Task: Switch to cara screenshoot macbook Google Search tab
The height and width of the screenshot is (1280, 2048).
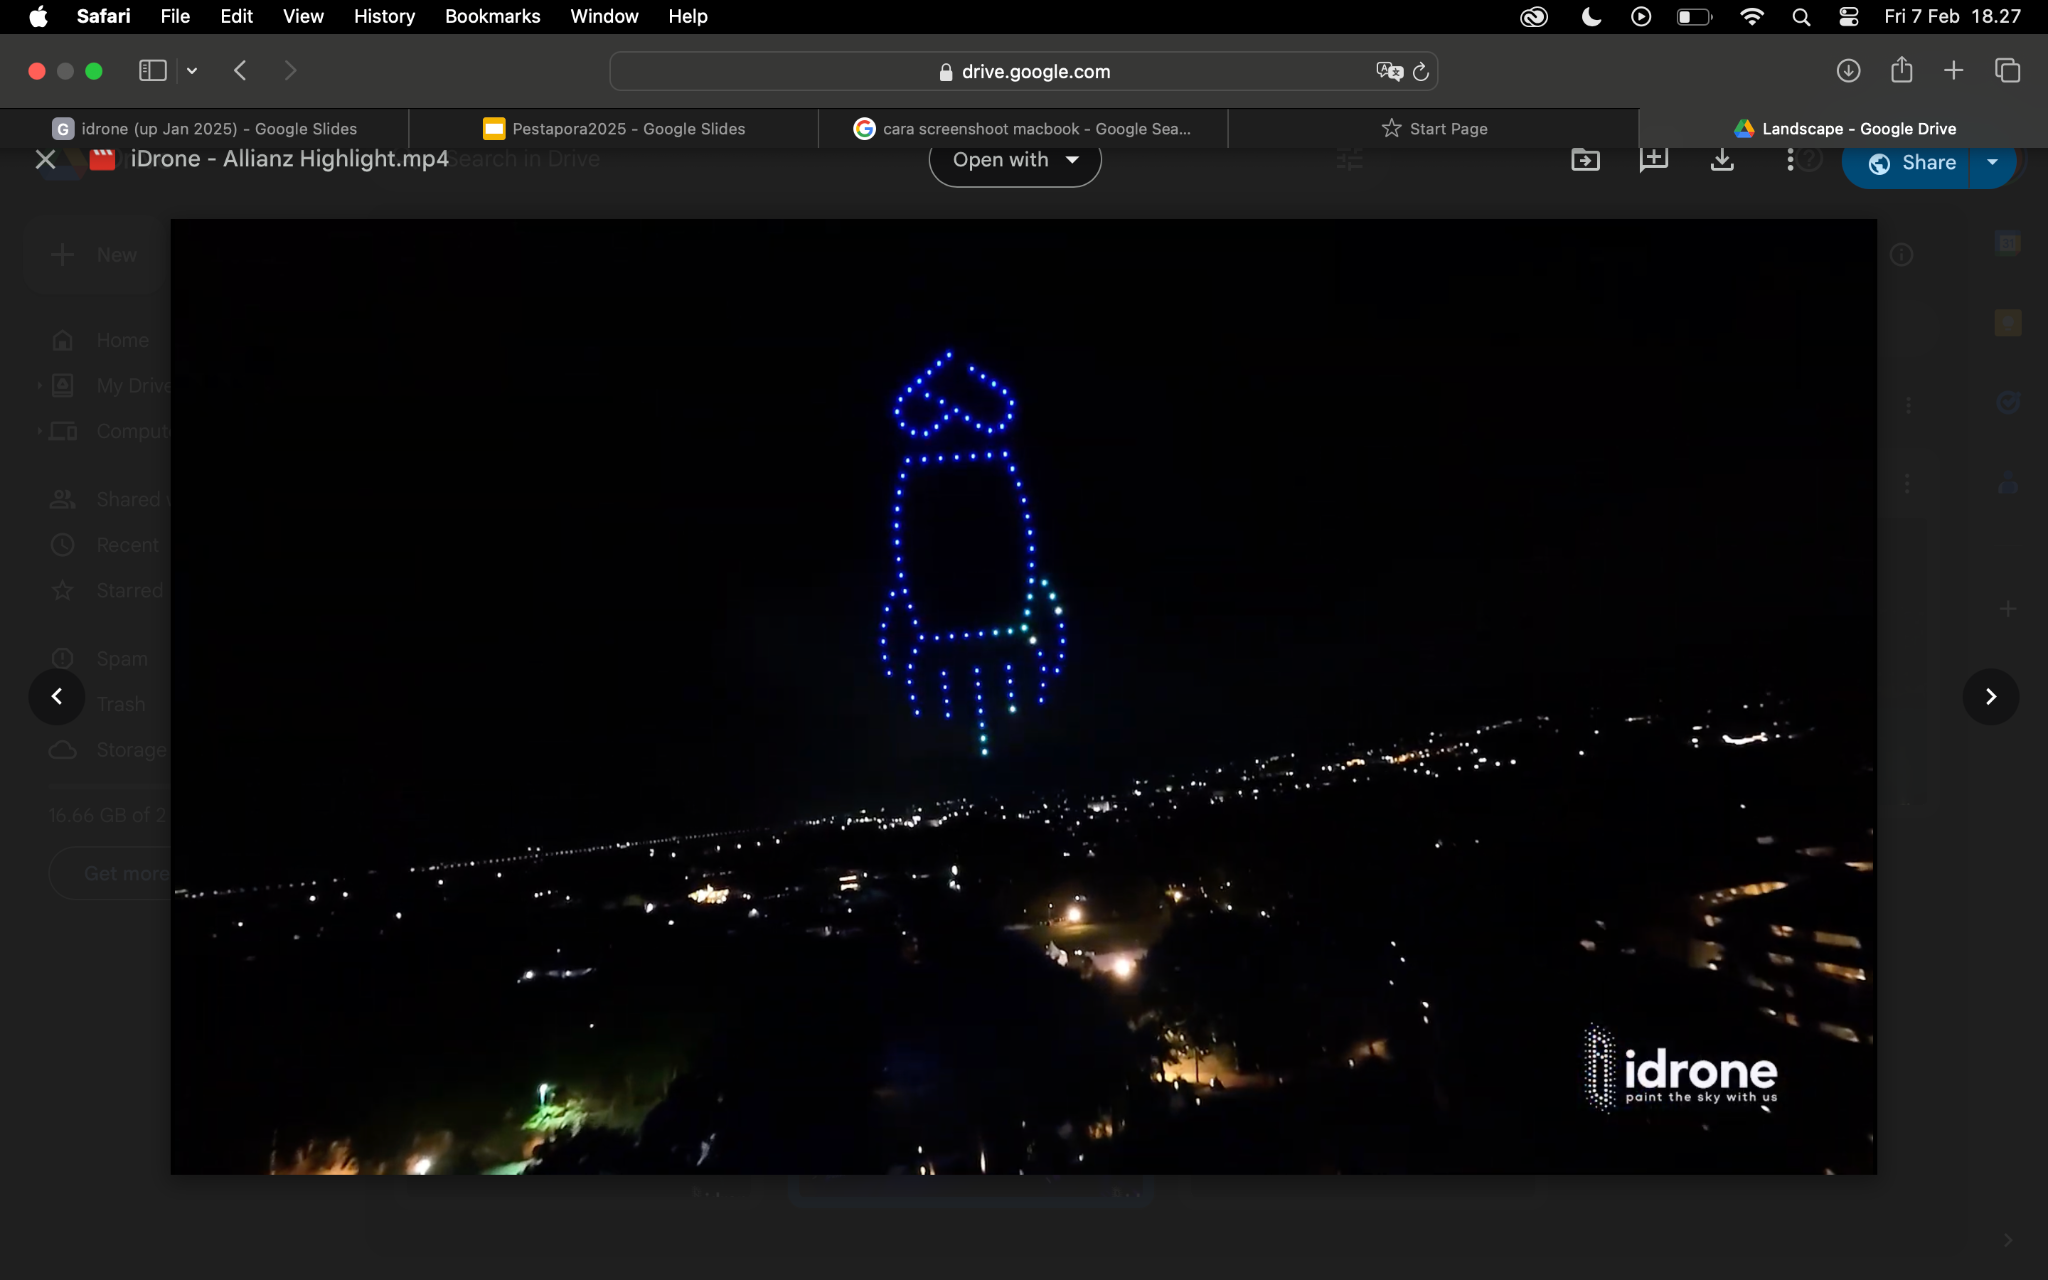Action: 1022,129
